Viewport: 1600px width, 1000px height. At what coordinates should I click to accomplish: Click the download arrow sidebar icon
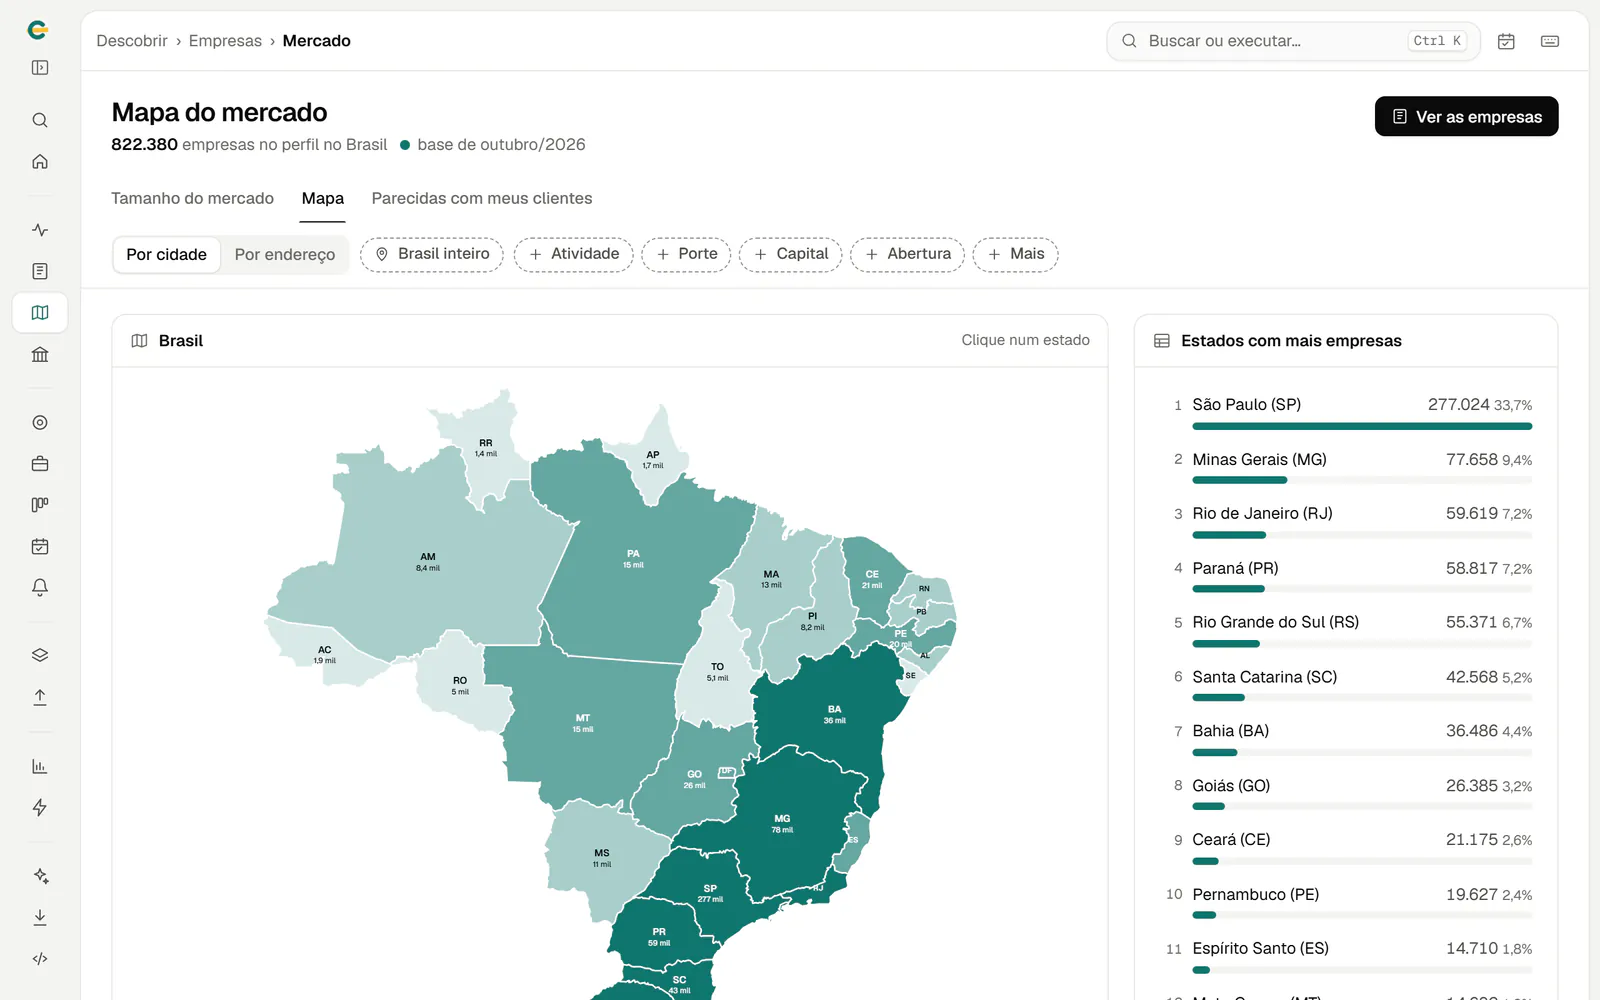(40, 917)
